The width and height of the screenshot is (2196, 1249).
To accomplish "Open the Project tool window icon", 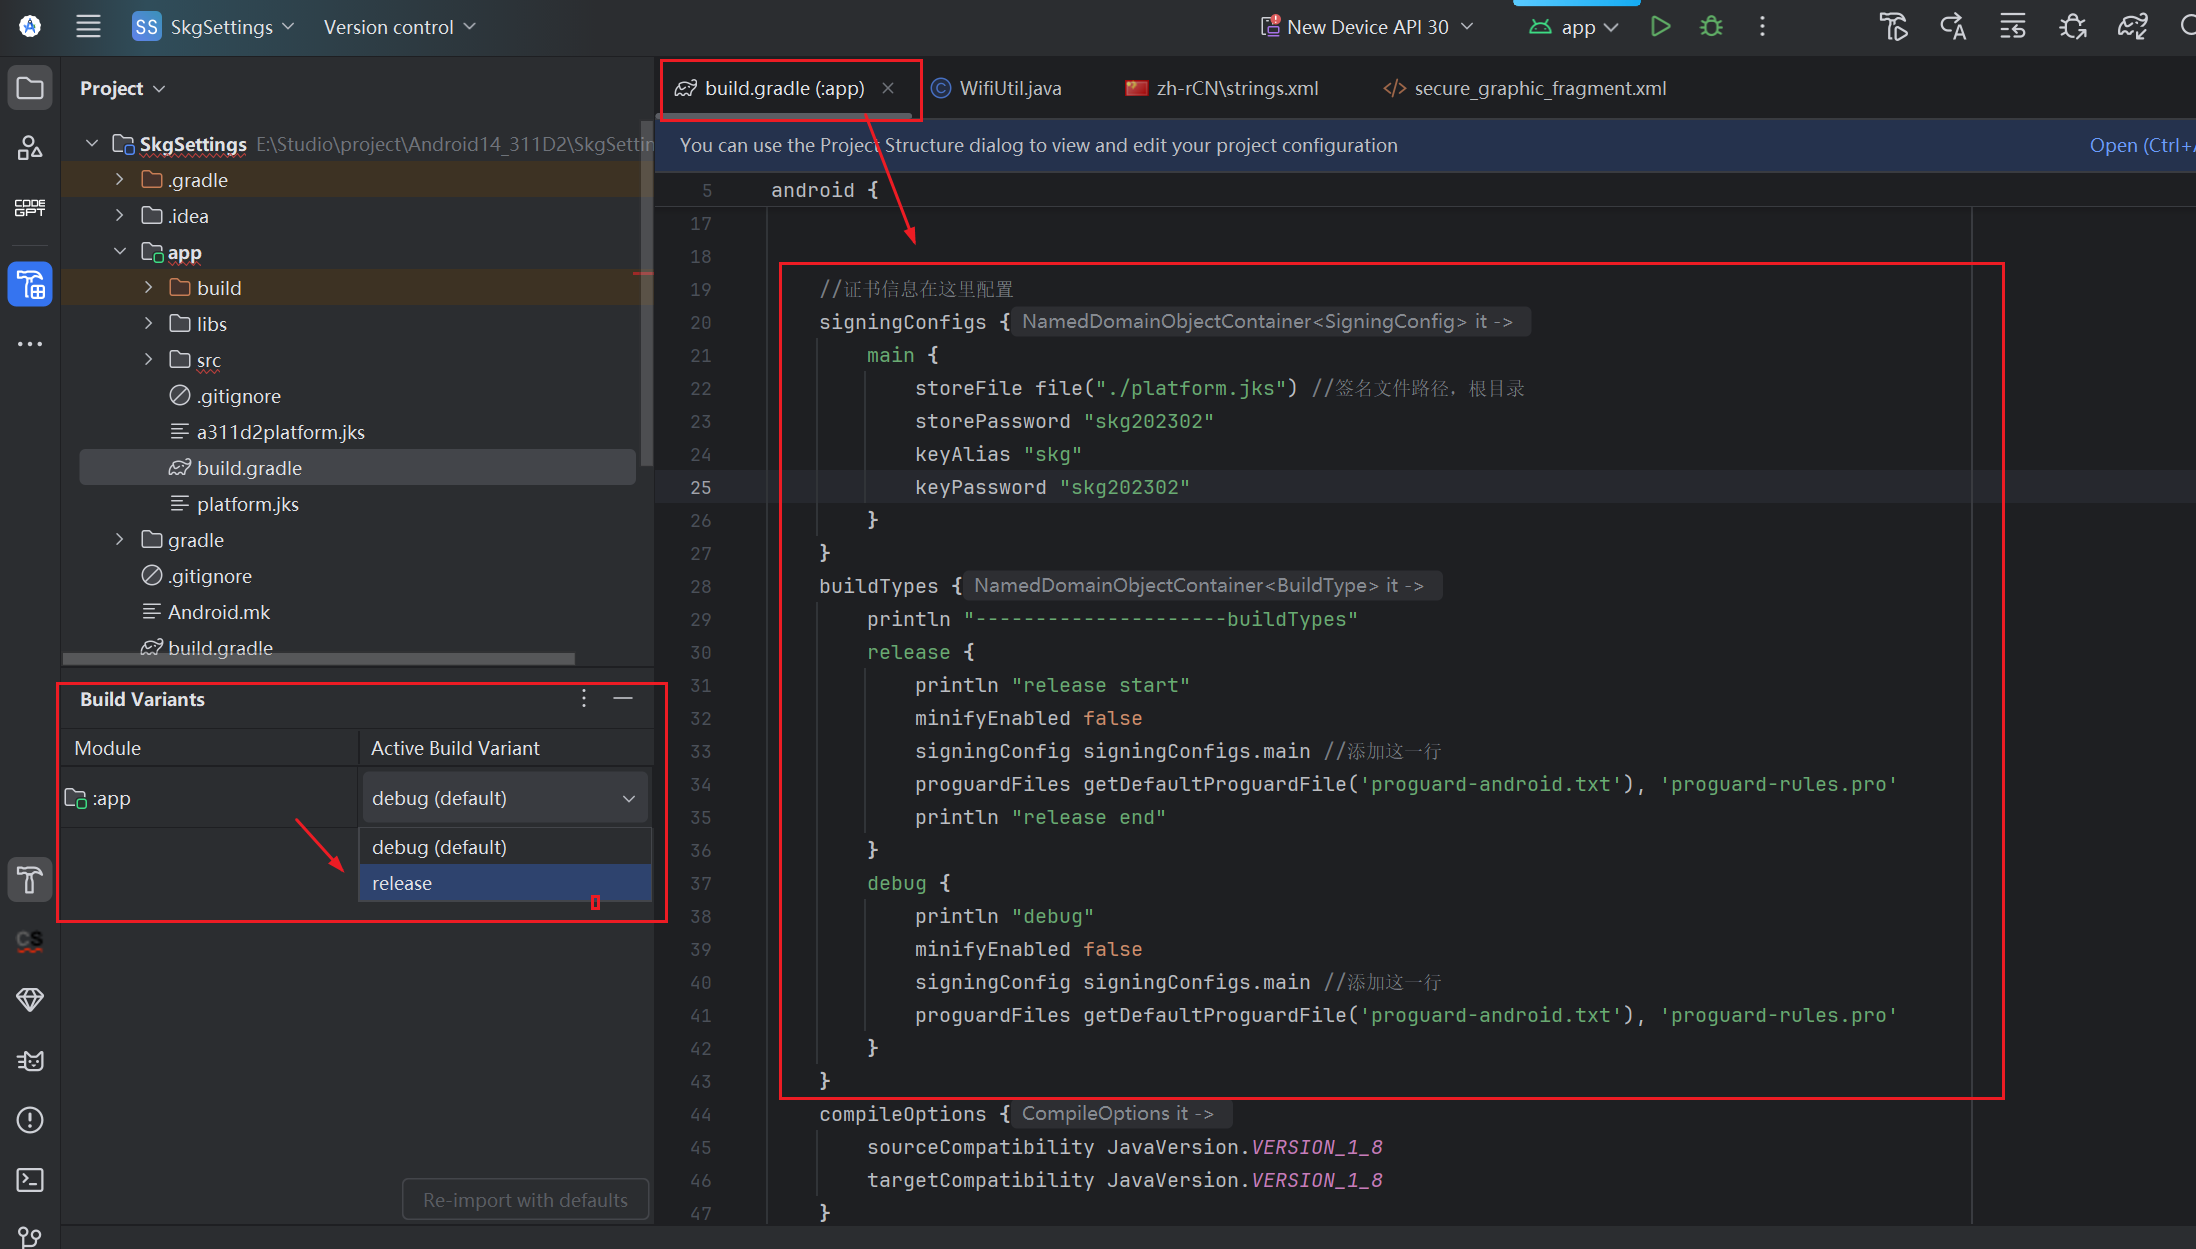I will pyautogui.click(x=30, y=88).
